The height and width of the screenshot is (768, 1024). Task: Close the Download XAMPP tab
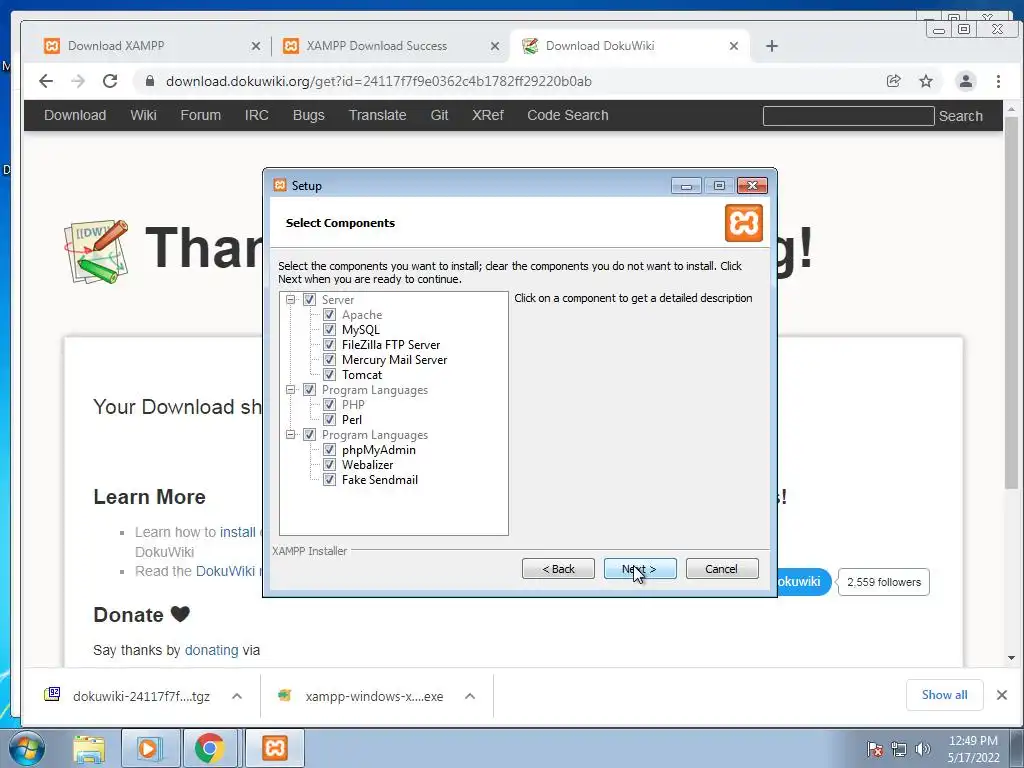(256, 46)
